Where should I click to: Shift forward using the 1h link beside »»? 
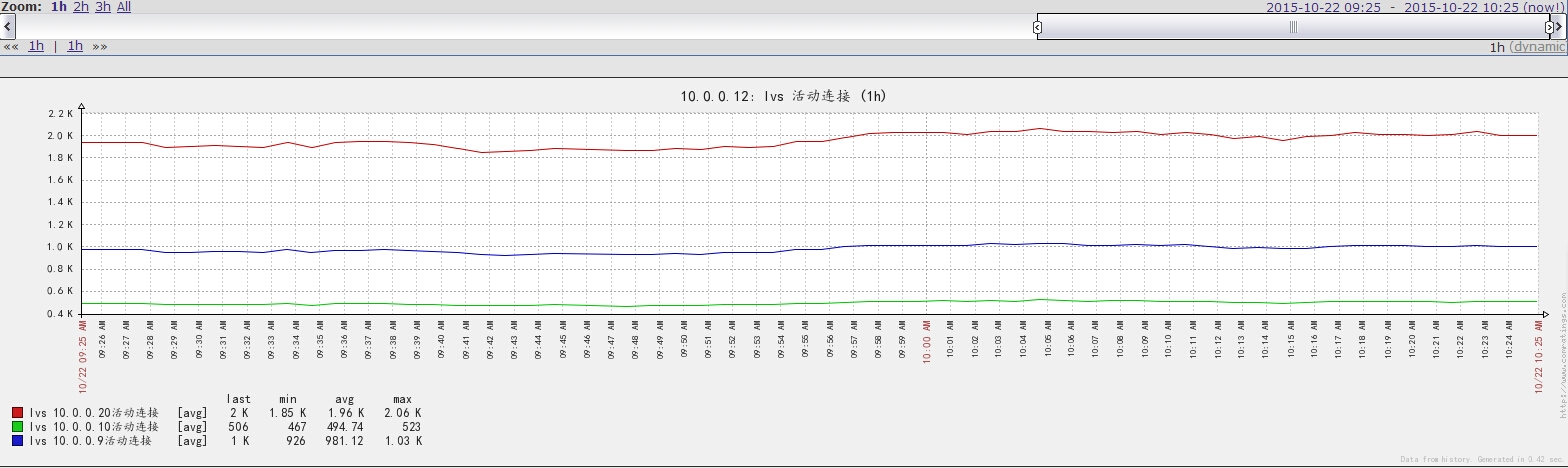[75, 46]
